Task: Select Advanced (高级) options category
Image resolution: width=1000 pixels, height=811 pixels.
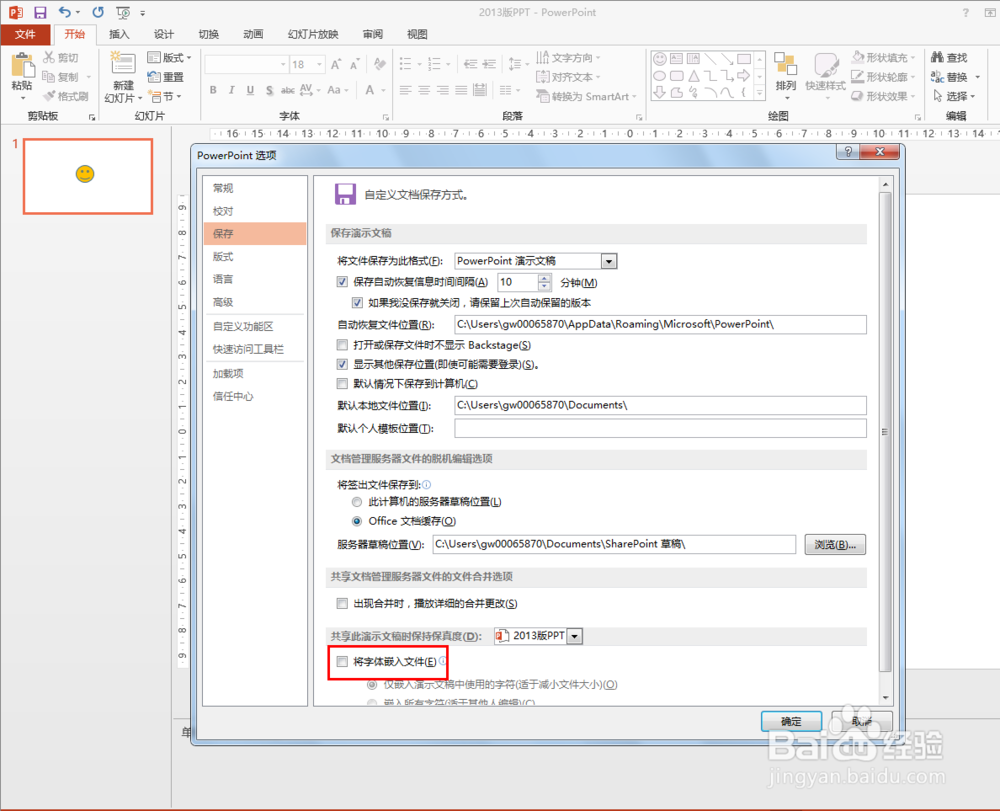Action: [x=254, y=302]
